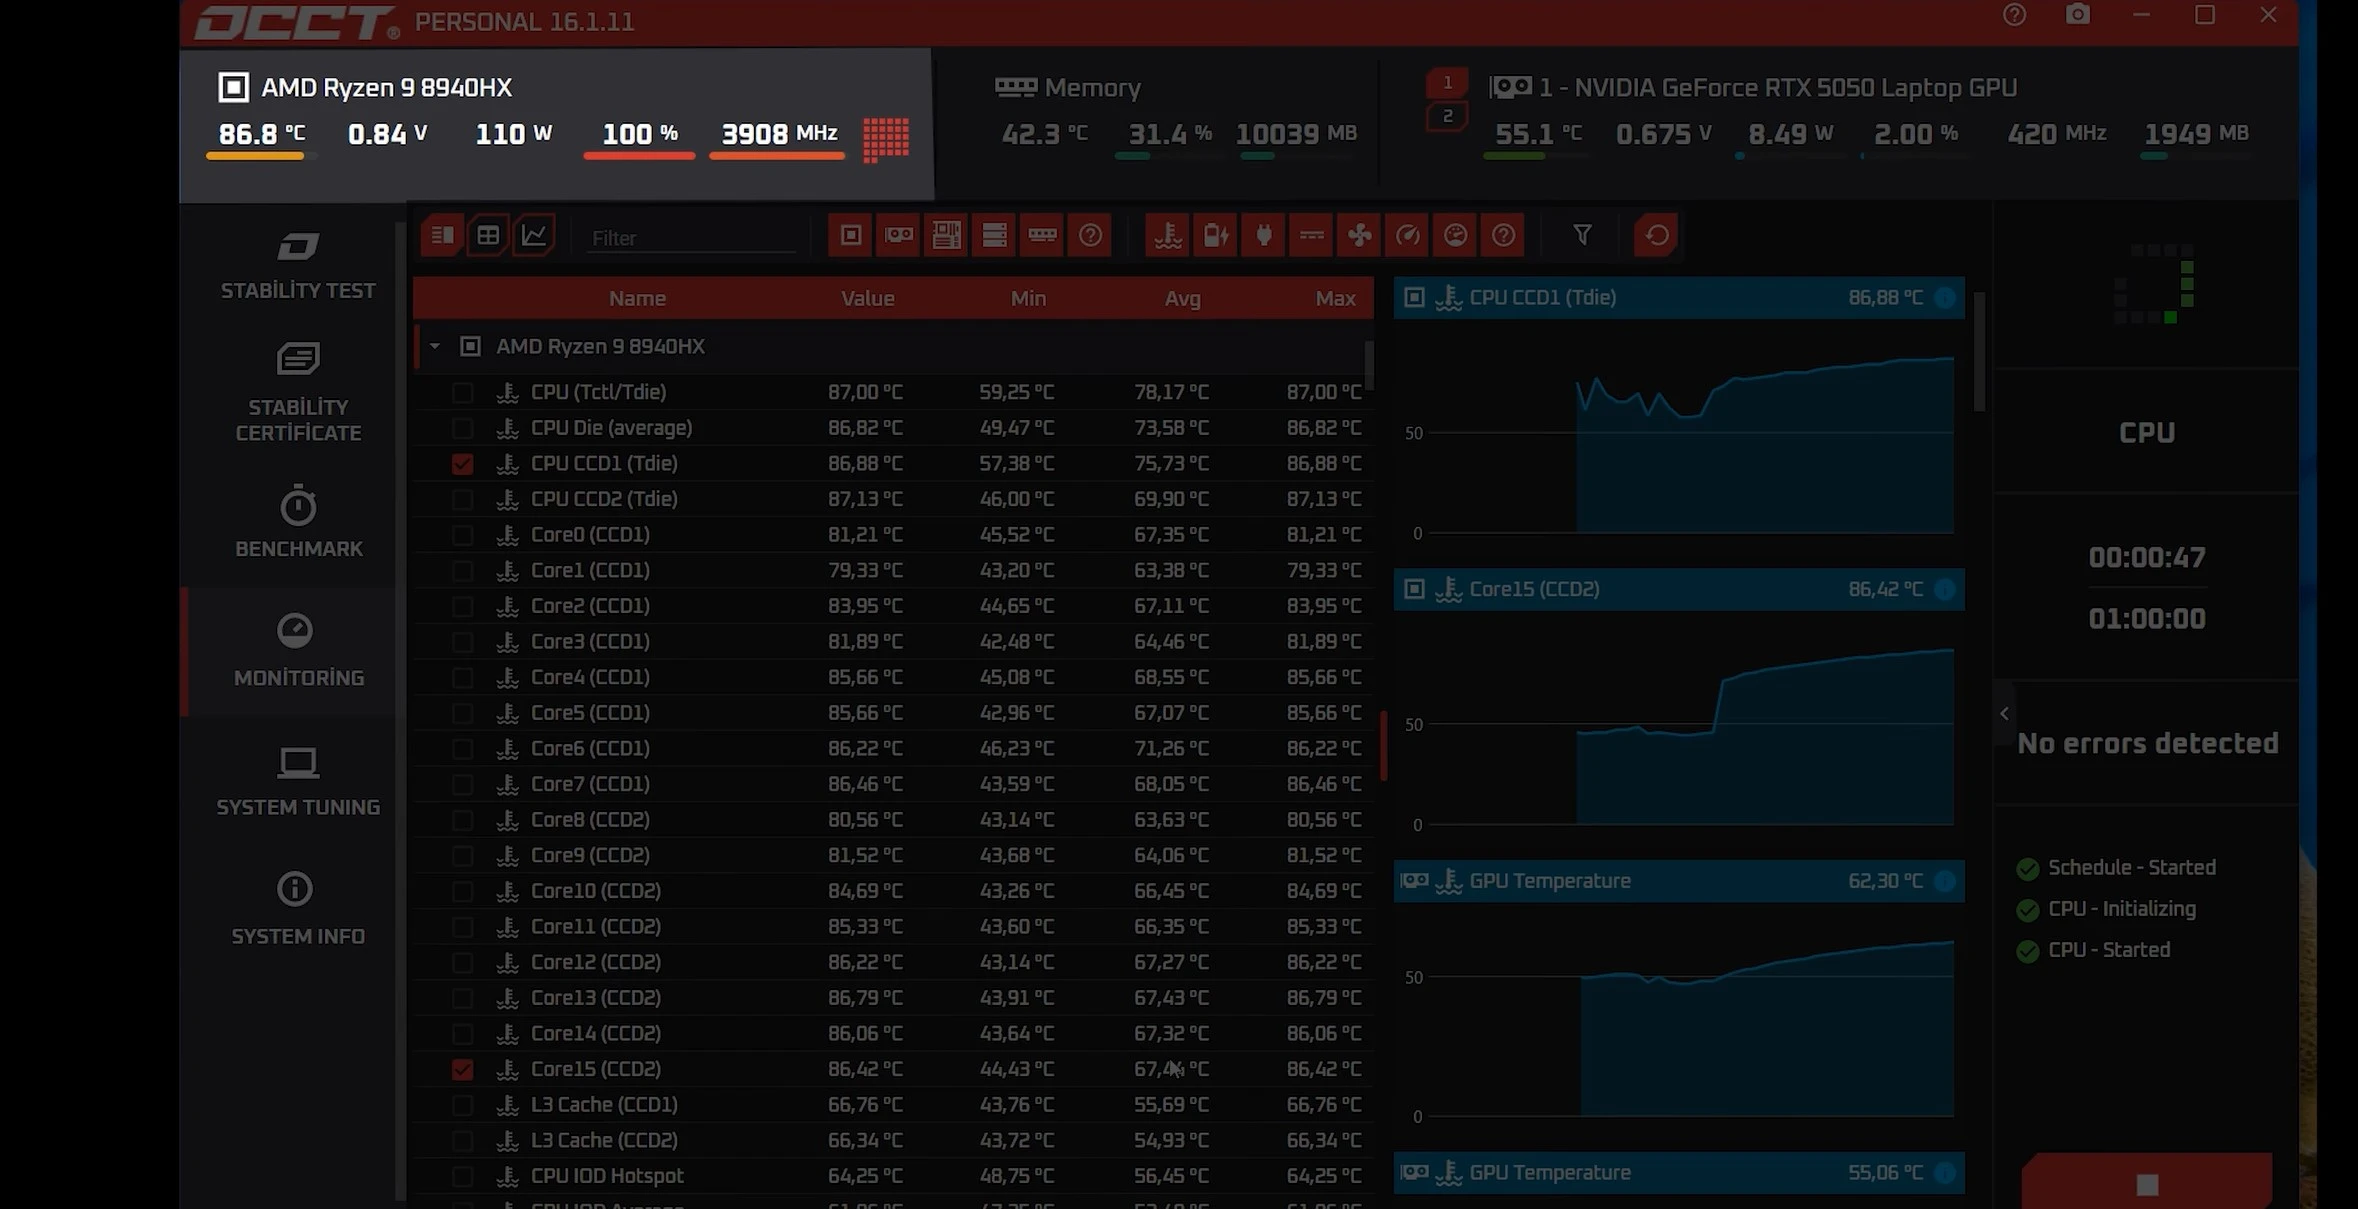This screenshot has height=1209, width=2358.
Task: Uncheck the CPU CCD1 (Tdie) checkbox
Action: pyautogui.click(x=462, y=464)
